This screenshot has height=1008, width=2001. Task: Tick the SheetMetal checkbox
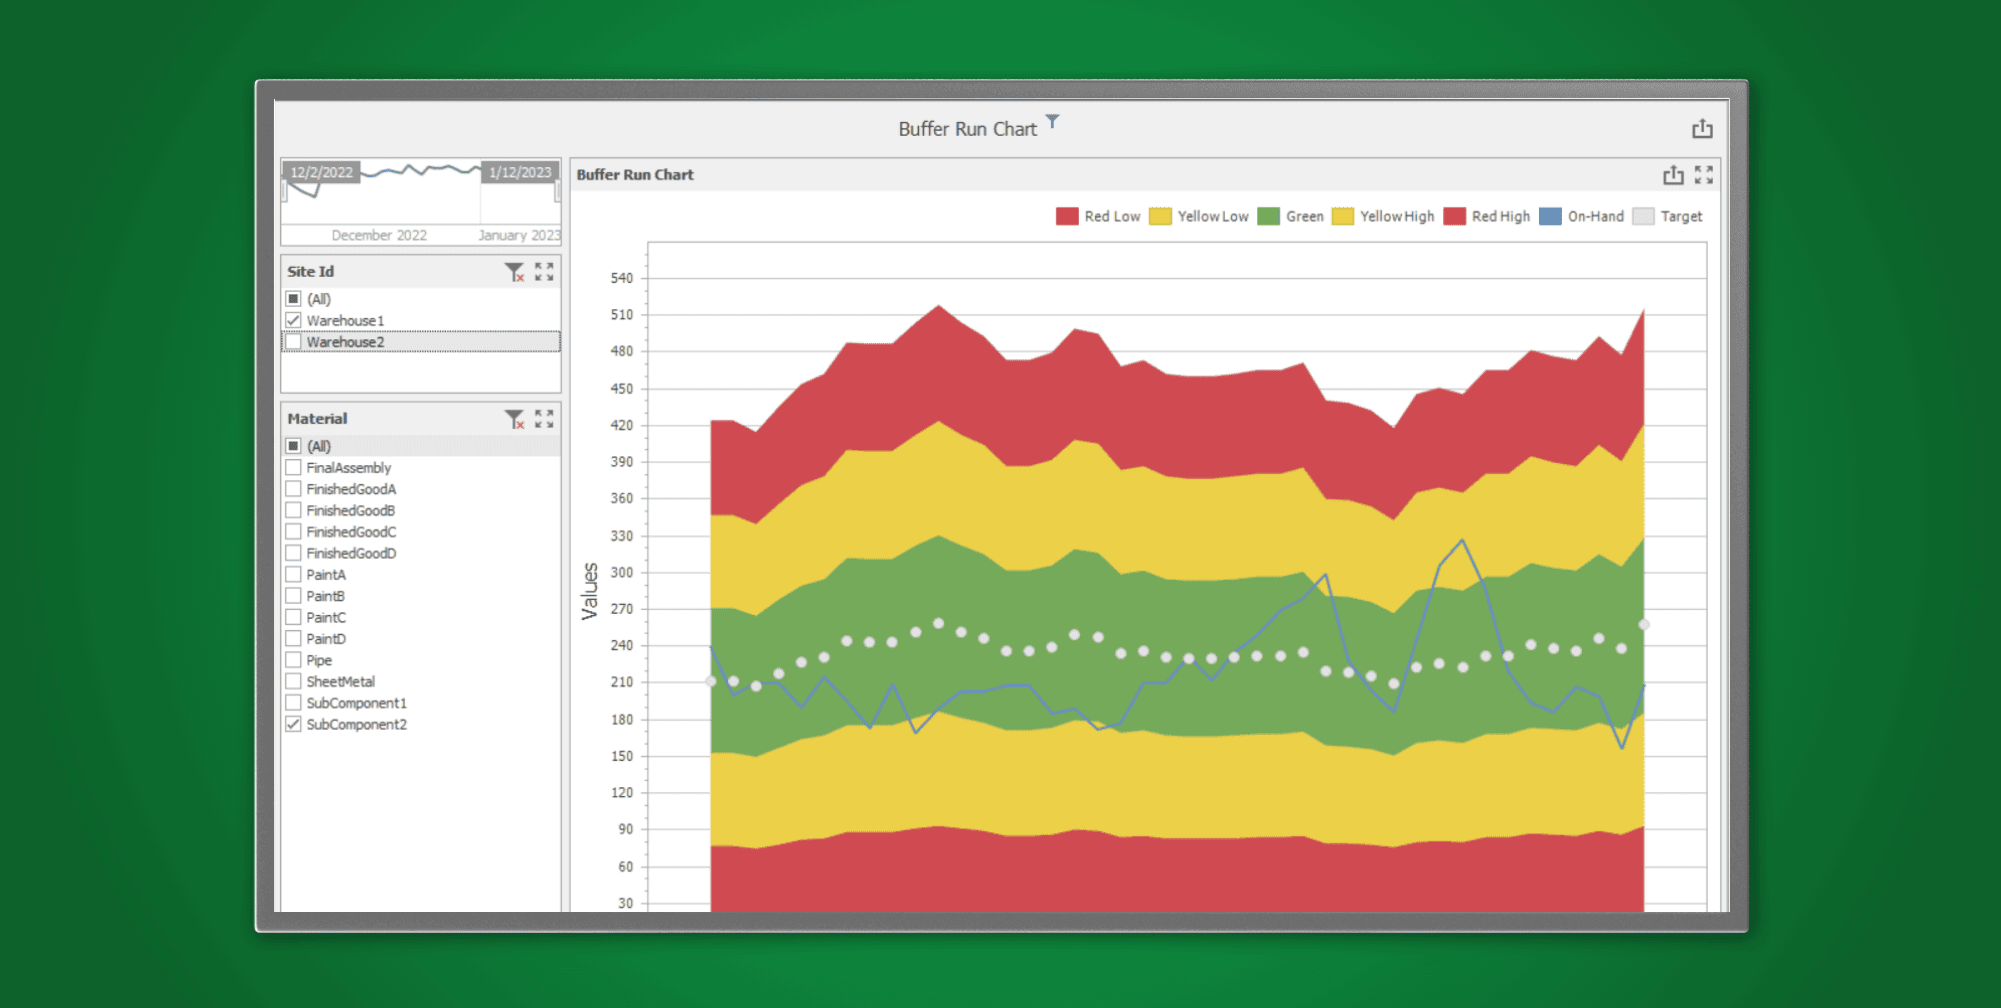[294, 682]
